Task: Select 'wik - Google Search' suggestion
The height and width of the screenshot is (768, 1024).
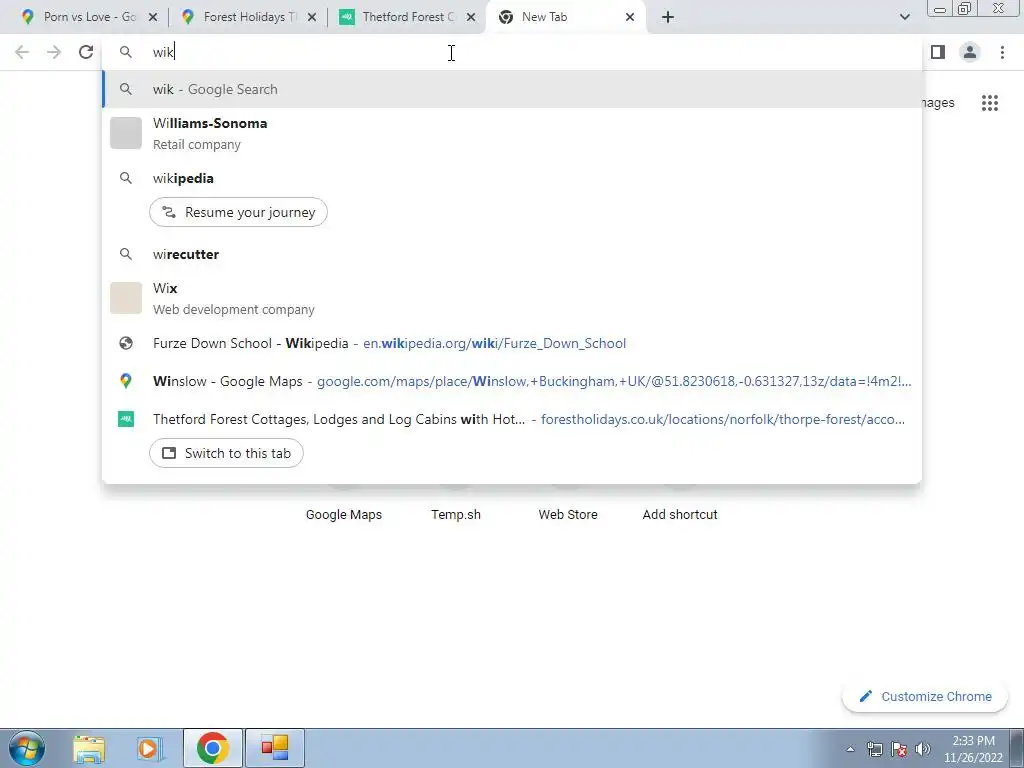Action: [x=512, y=89]
